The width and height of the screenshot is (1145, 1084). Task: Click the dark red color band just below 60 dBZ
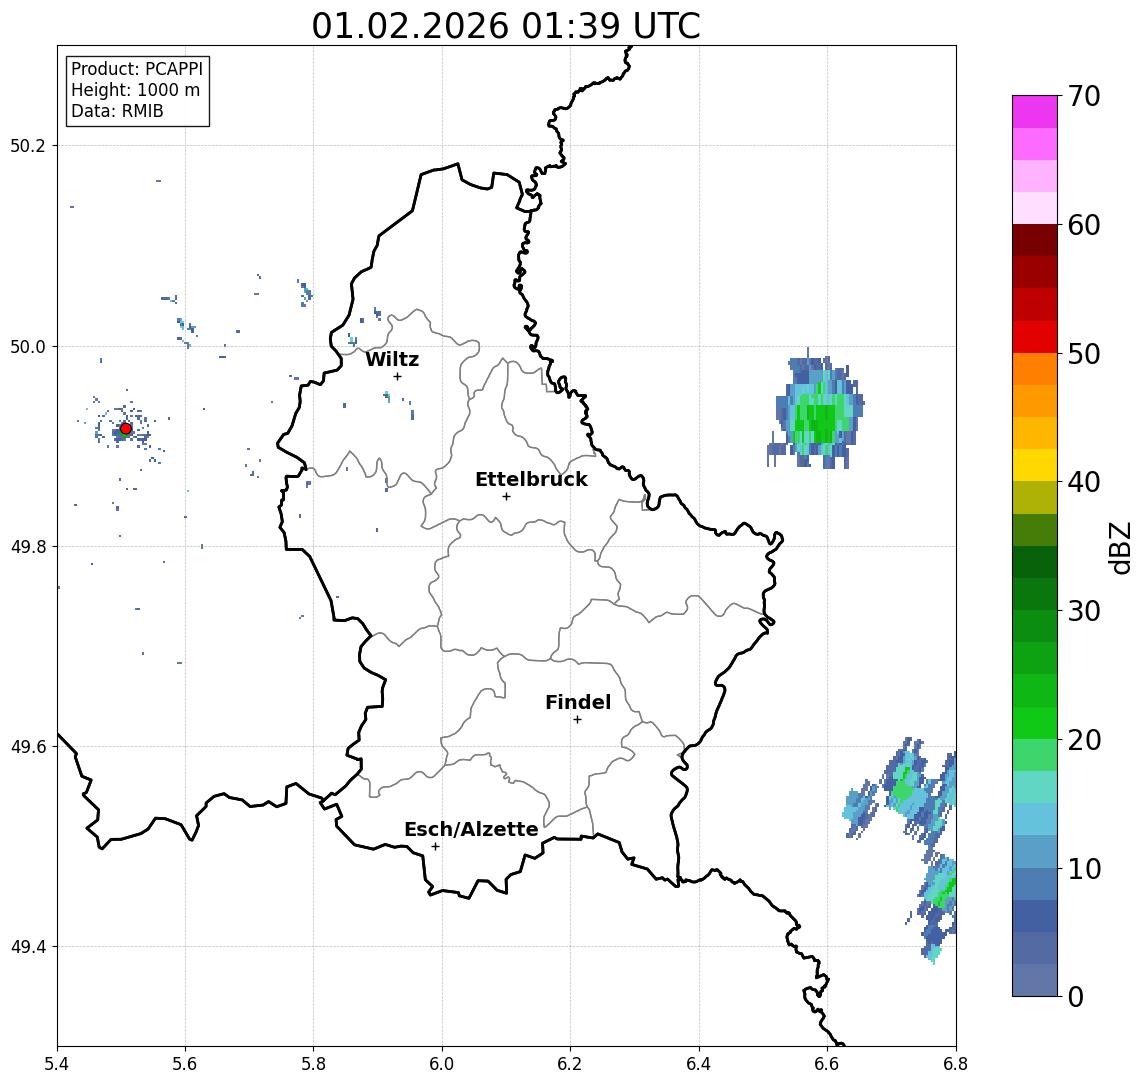click(1035, 240)
